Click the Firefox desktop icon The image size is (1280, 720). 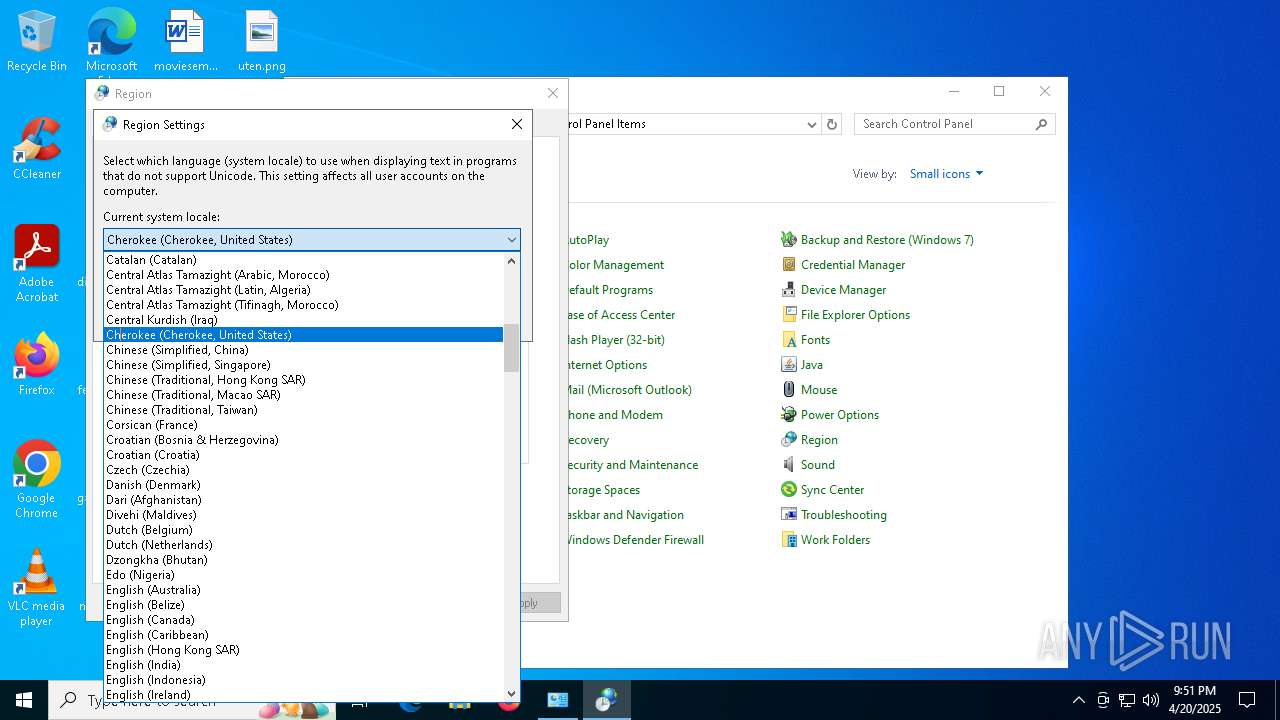coord(37,365)
